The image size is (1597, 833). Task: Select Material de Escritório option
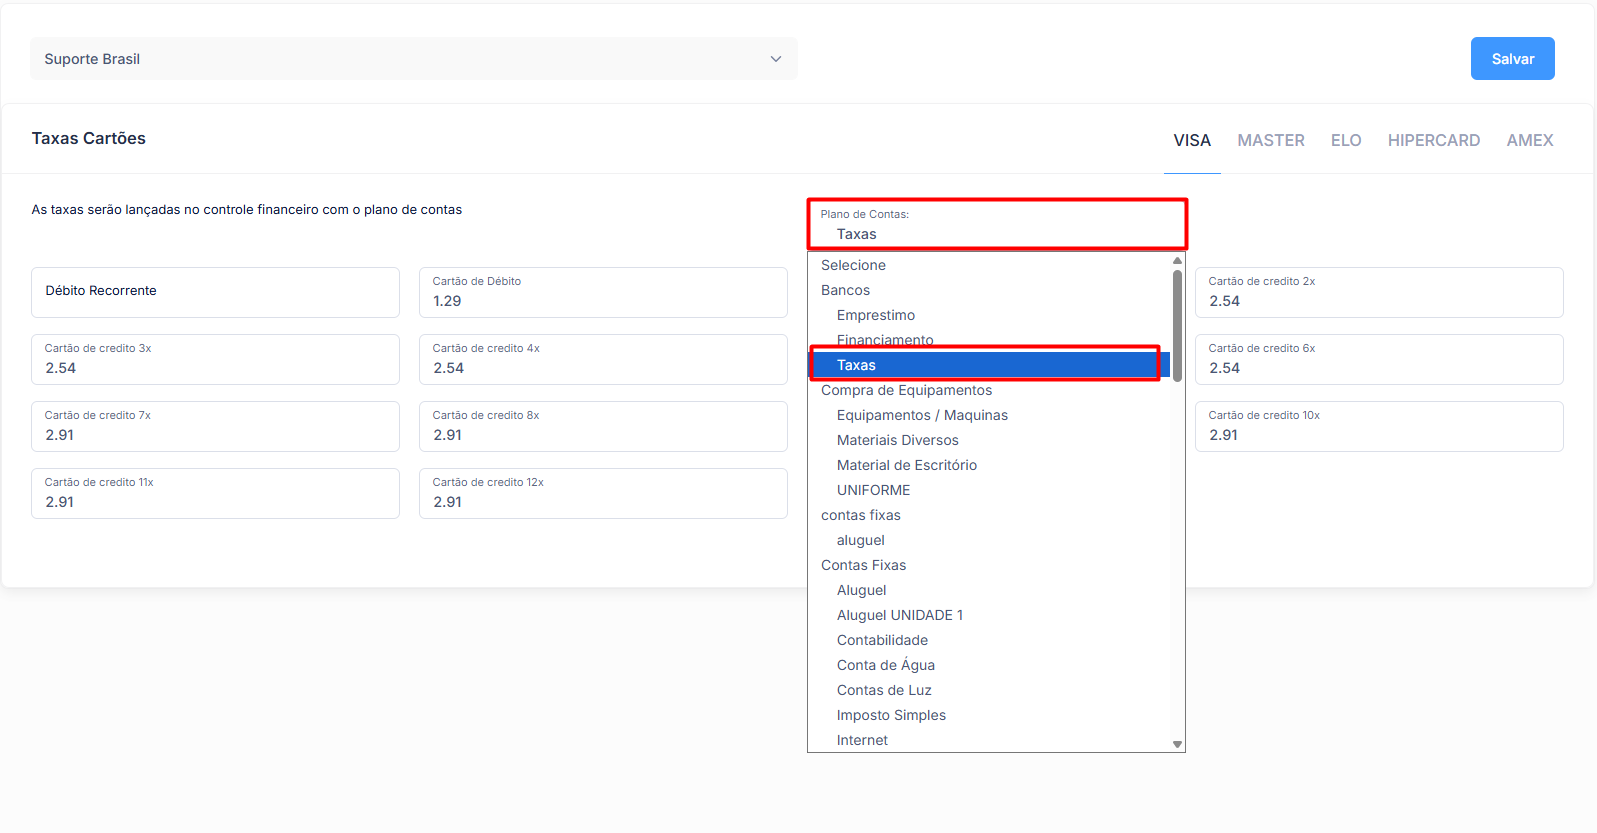989,465
